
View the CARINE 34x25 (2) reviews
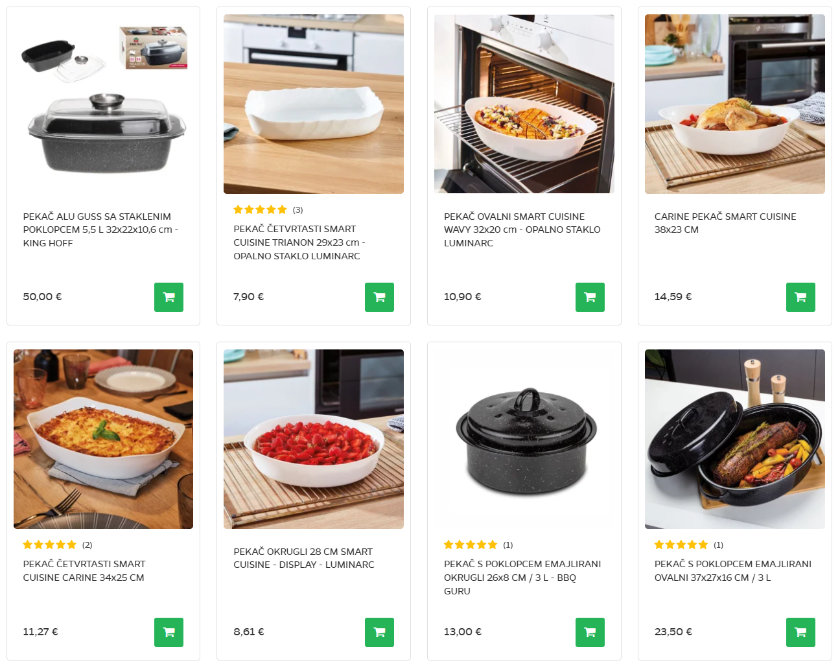(x=49, y=544)
